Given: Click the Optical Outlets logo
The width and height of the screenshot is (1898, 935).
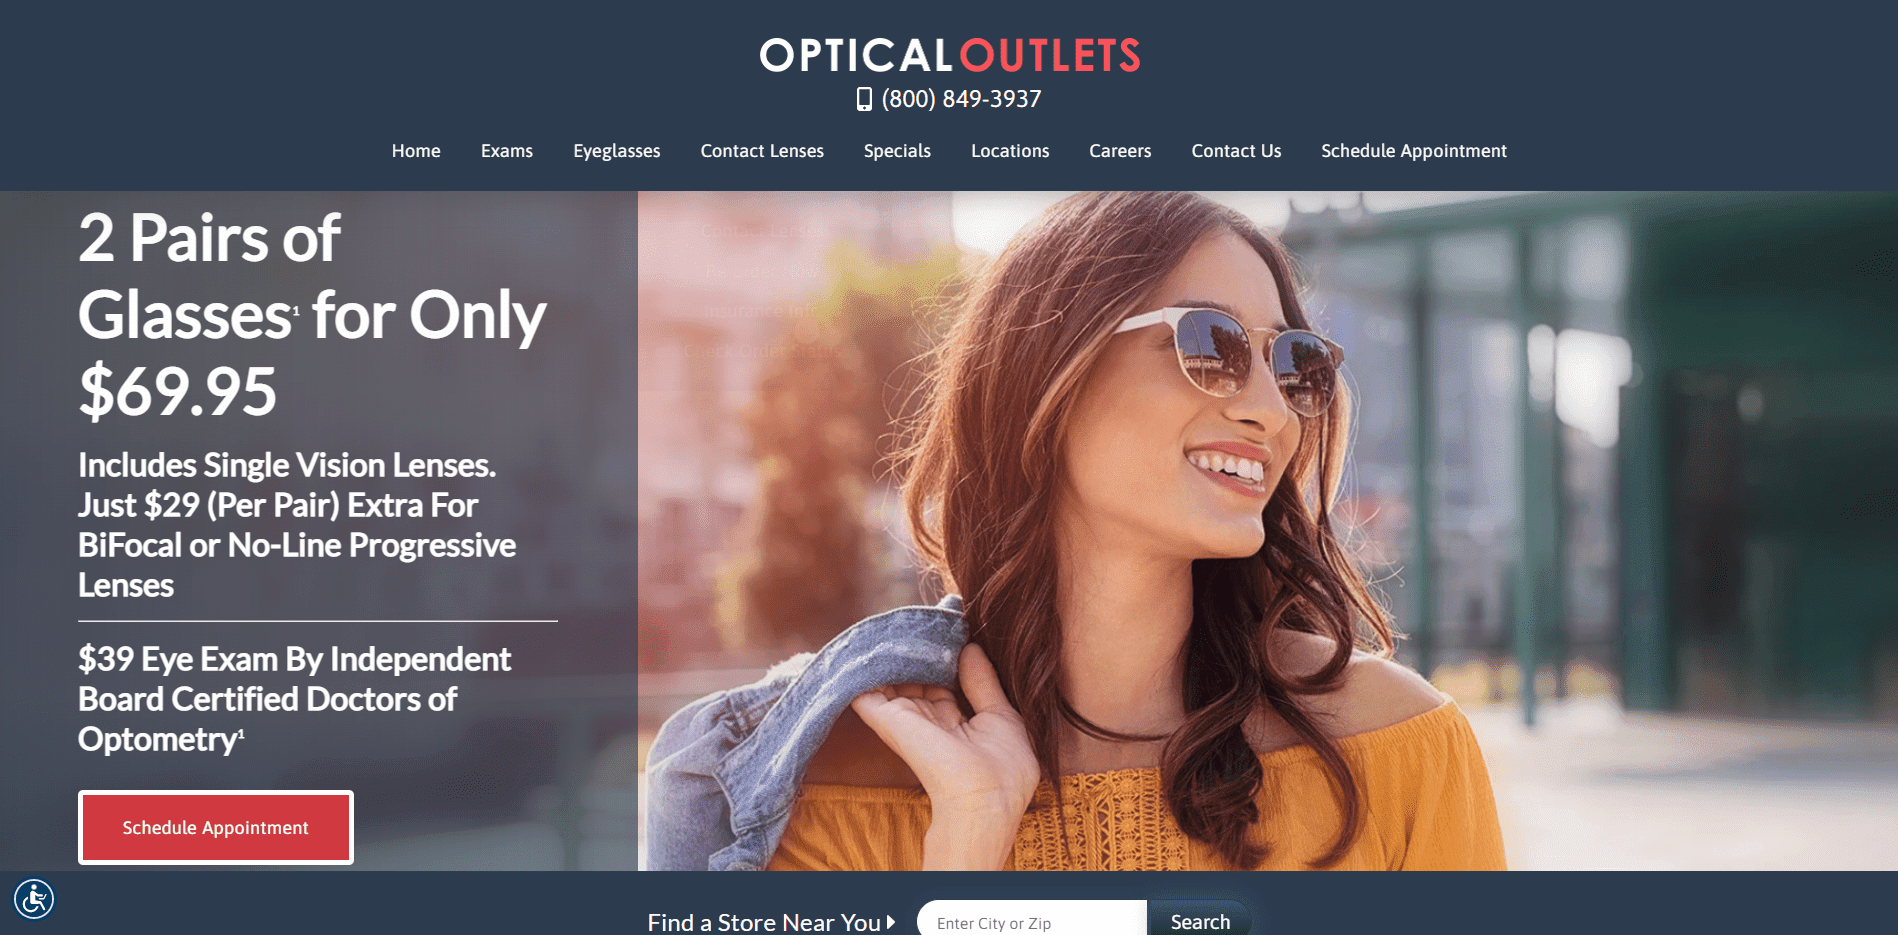Looking at the screenshot, I should click(950, 56).
